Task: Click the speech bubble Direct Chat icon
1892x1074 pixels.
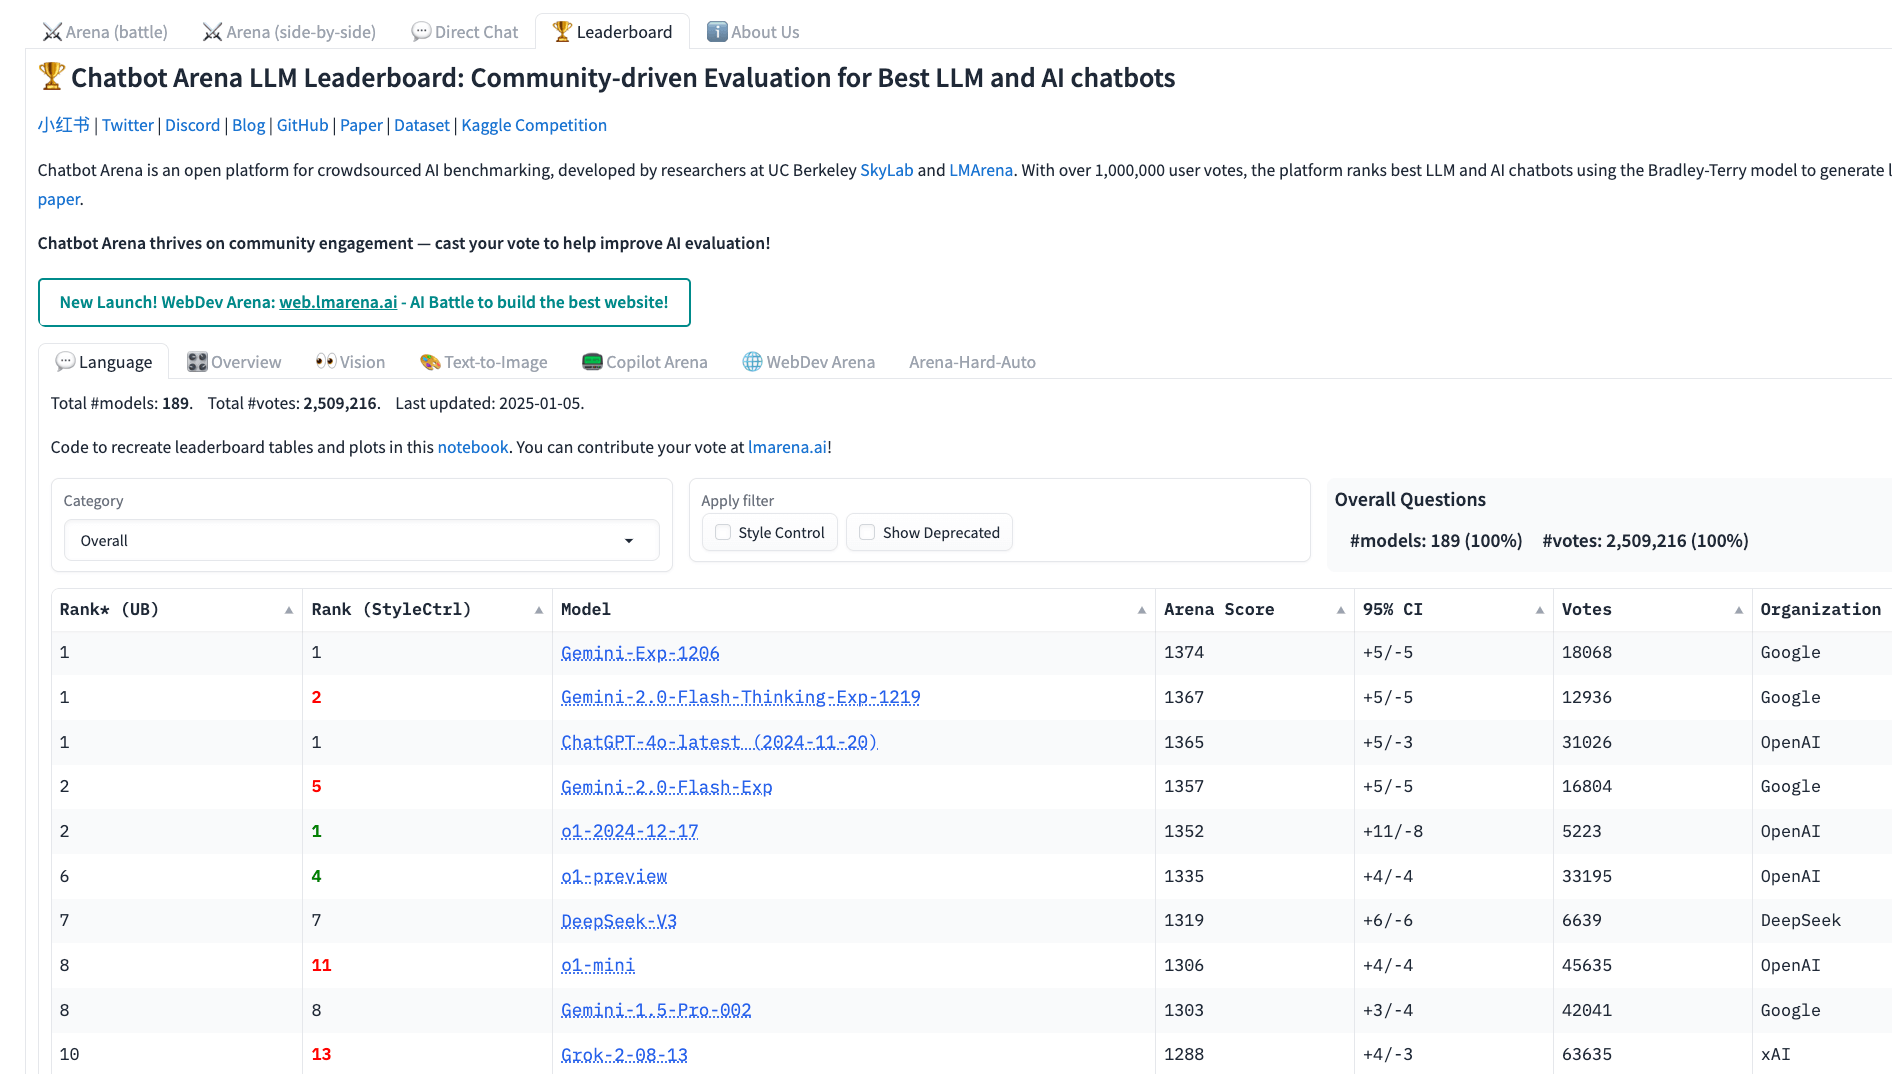Action: (x=421, y=32)
